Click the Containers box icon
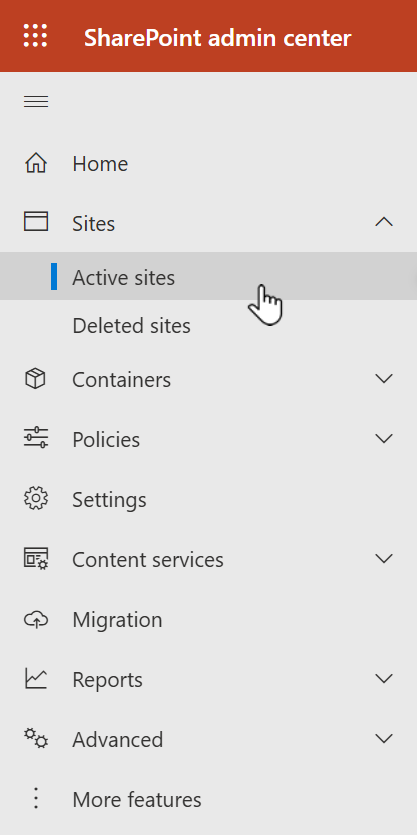Screen dimensions: 417x835 point(36,379)
